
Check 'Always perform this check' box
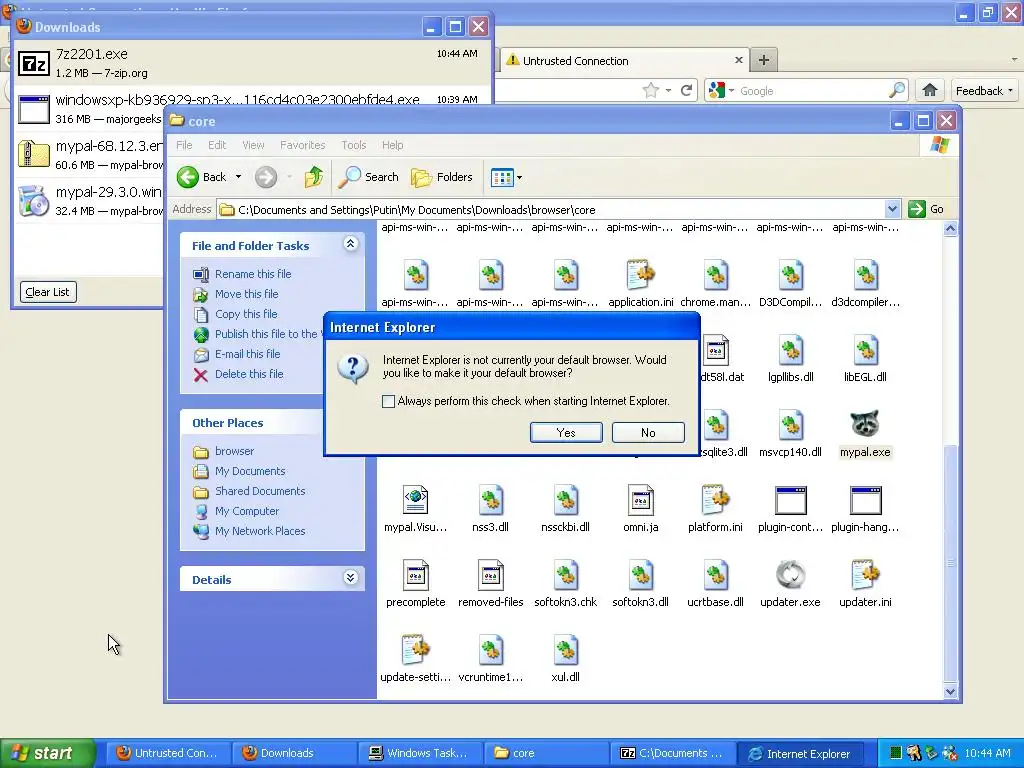(388, 401)
